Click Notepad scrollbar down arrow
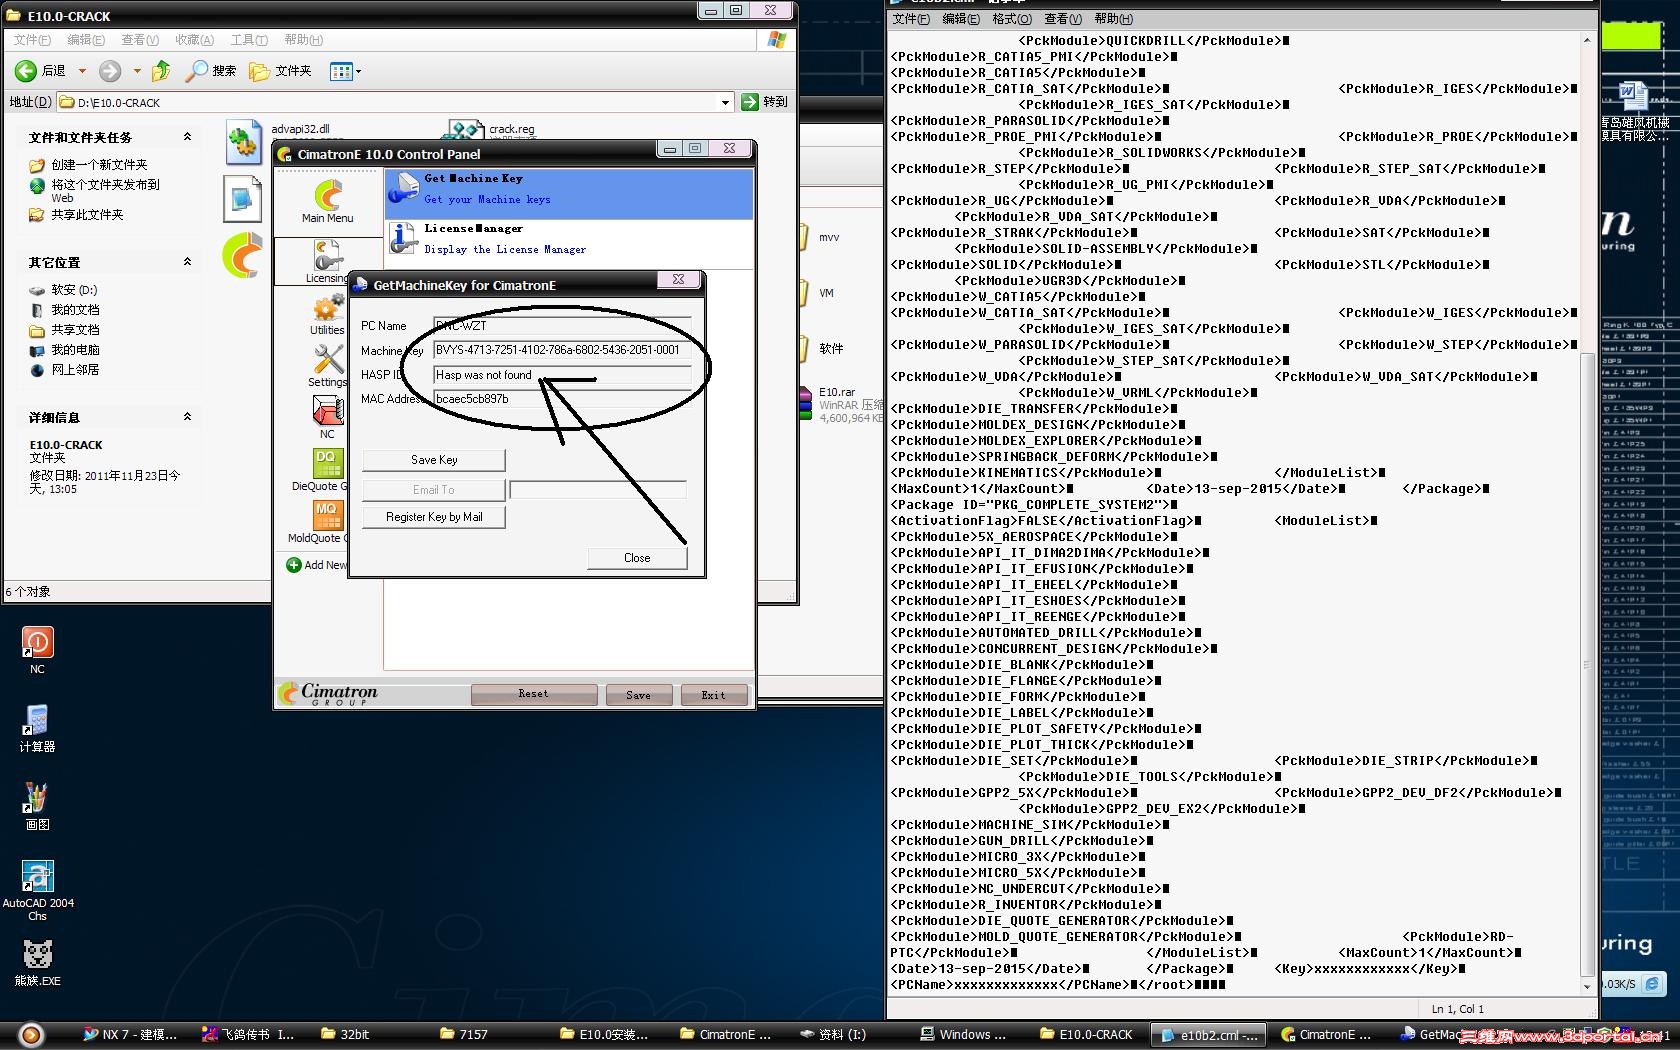 pos(1587,986)
